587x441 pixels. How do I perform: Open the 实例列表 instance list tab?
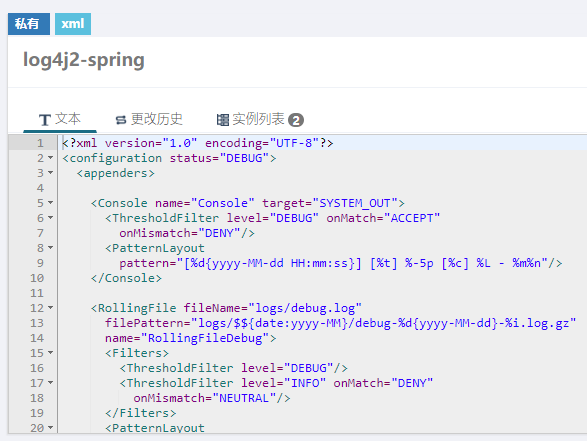click(260, 119)
